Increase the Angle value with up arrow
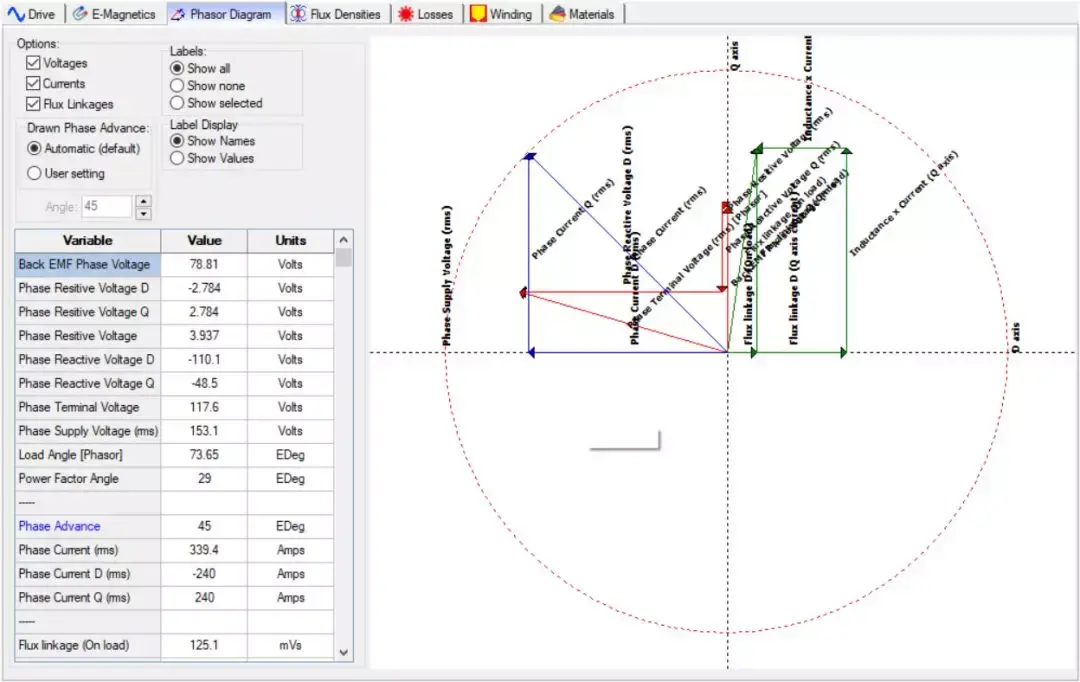The image size is (1080, 682). (143, 201)
